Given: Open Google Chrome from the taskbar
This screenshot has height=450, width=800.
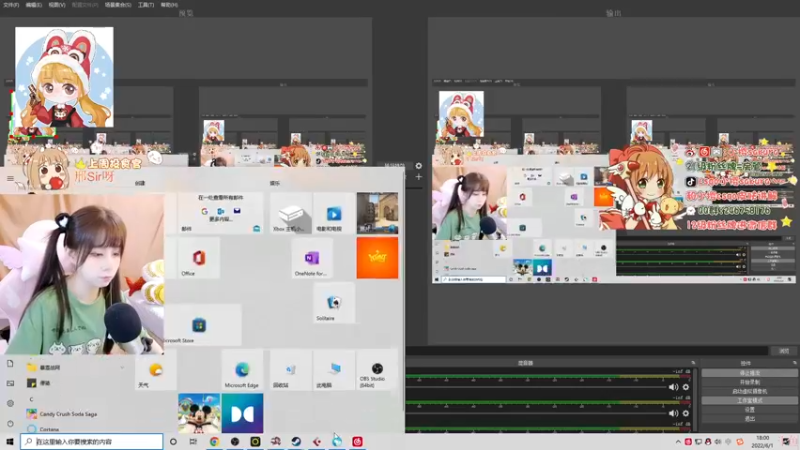Looking at the screenshot, I should click(x=214, y=441).
